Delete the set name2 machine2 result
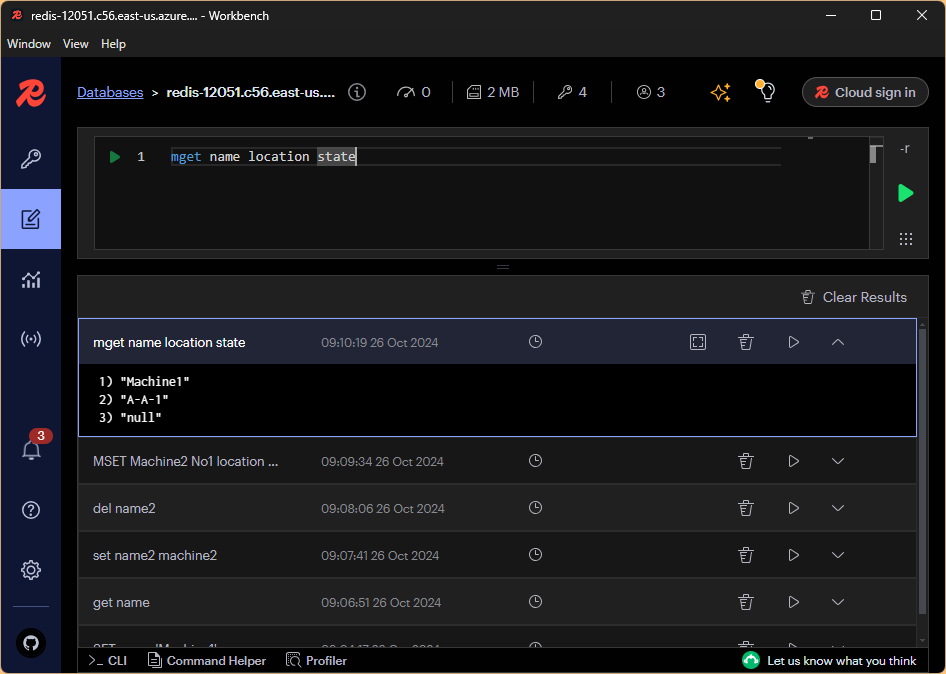The width and height of the screenshot is (946, 674). (x=746, y=555)
